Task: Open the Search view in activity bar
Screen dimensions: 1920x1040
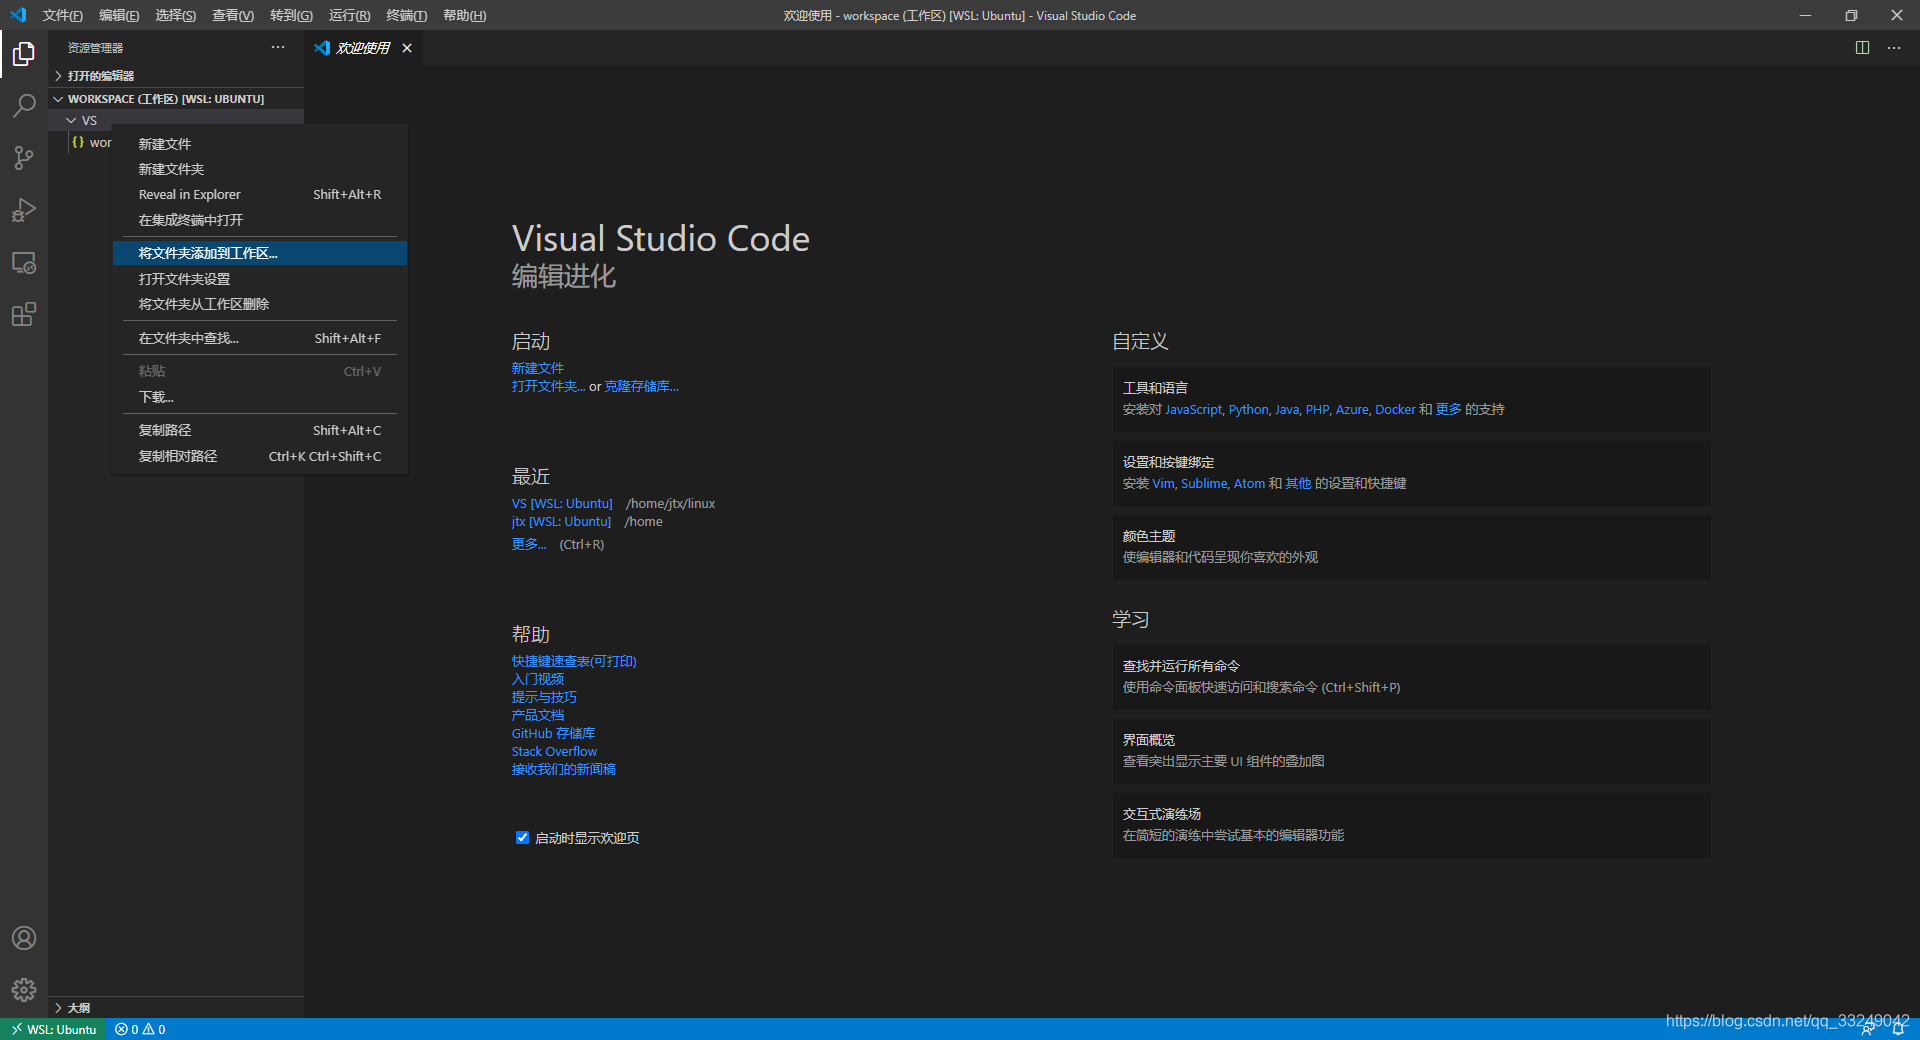Action: (24, 106)
